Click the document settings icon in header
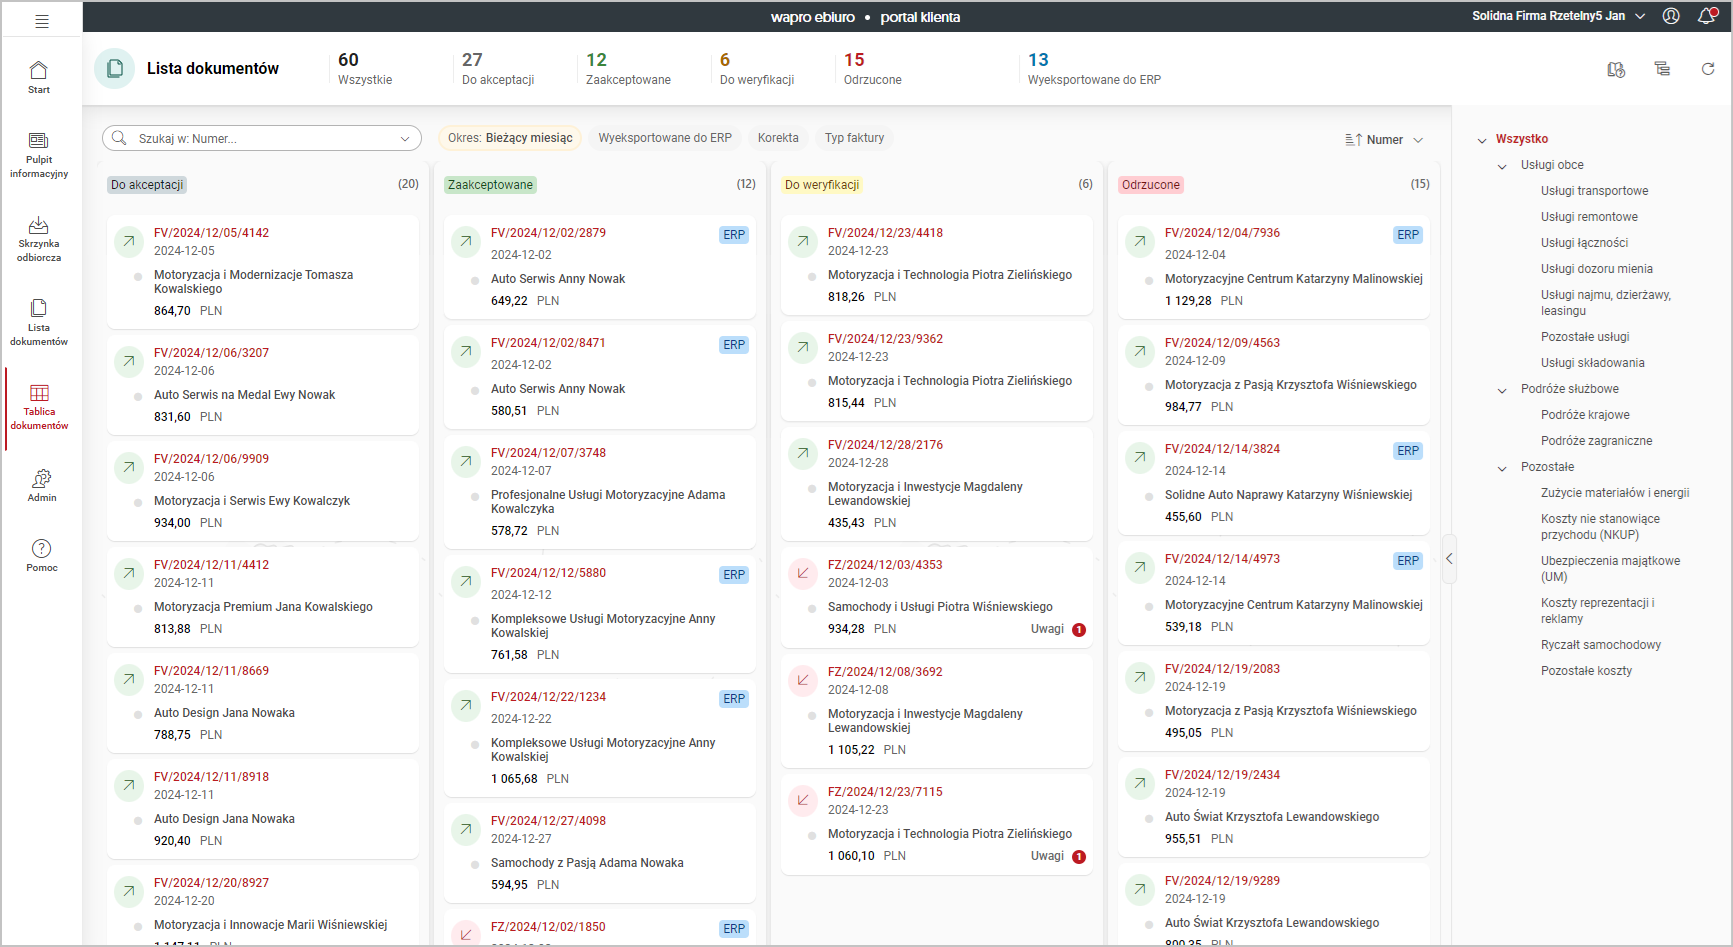This screenshot has width=1733, height=947. click(x=1616, y=69)
